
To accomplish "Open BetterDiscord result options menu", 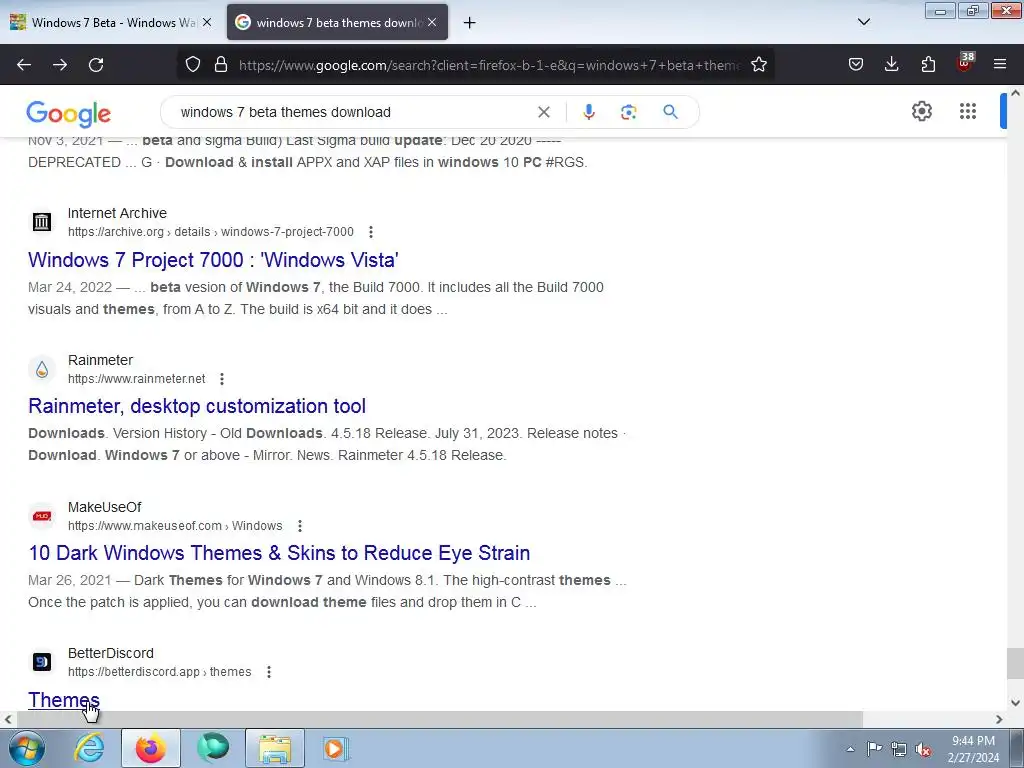I will pyautogui.click(x=268, y=672).
